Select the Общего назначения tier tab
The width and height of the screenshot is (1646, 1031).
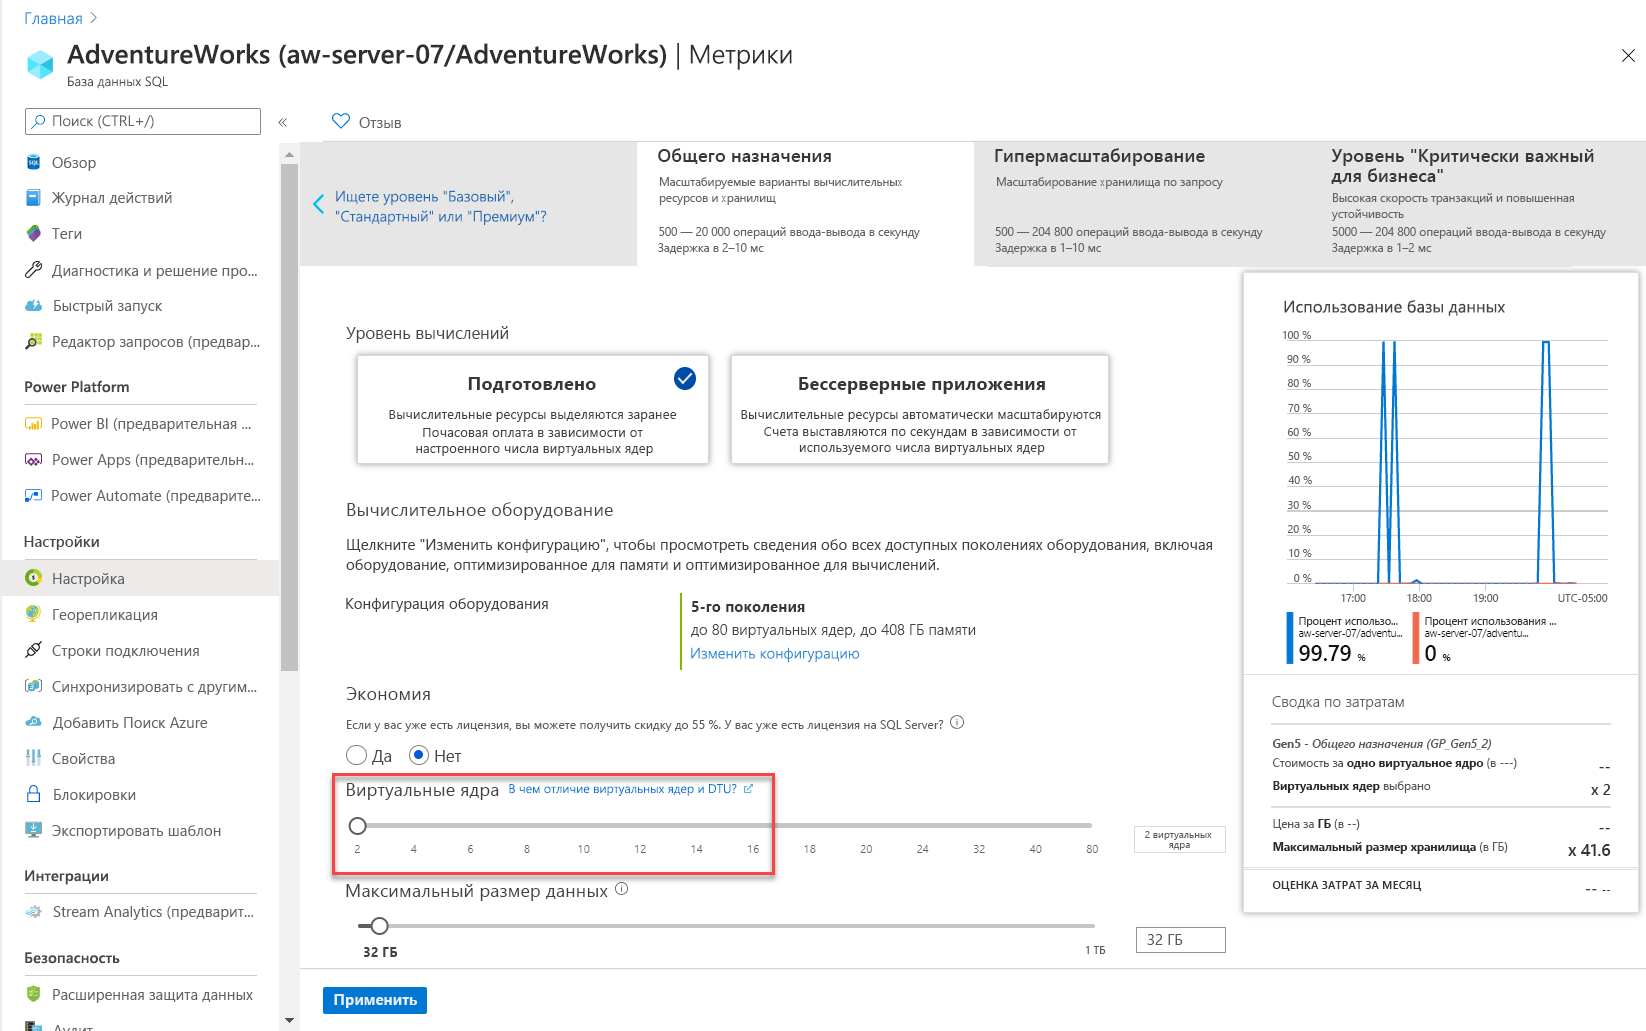click(805, 203)
